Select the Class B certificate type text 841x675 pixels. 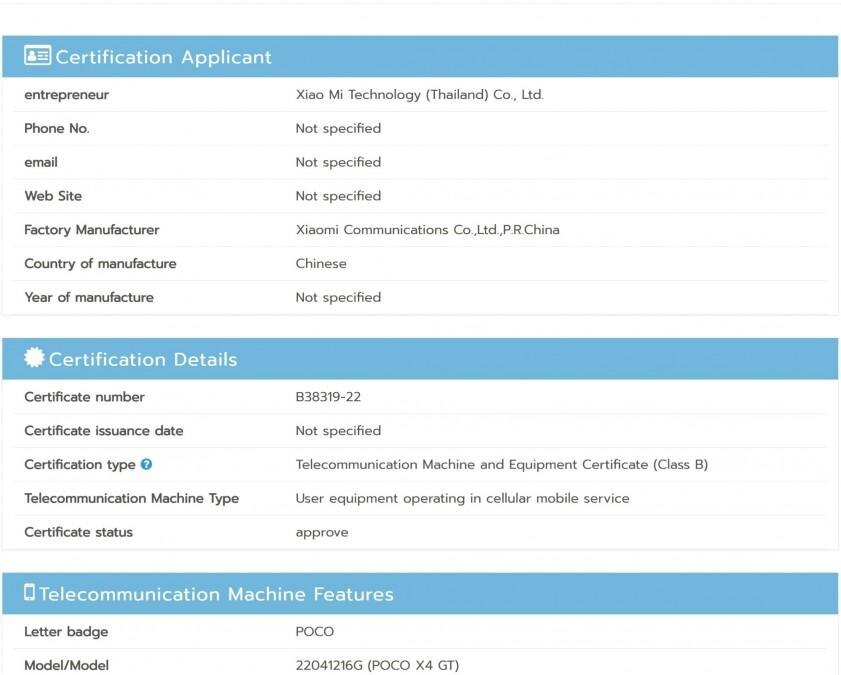(x=501, y=465)
